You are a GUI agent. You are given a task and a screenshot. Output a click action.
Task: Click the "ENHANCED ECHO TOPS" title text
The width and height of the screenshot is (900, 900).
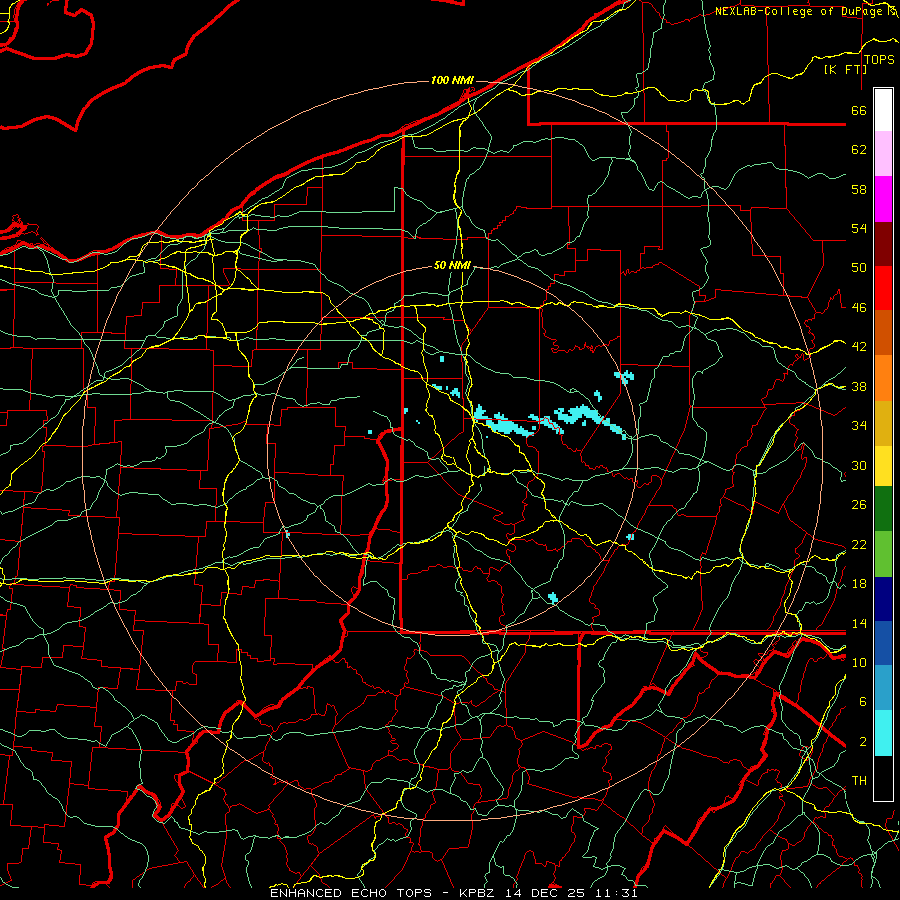point(351,893)
